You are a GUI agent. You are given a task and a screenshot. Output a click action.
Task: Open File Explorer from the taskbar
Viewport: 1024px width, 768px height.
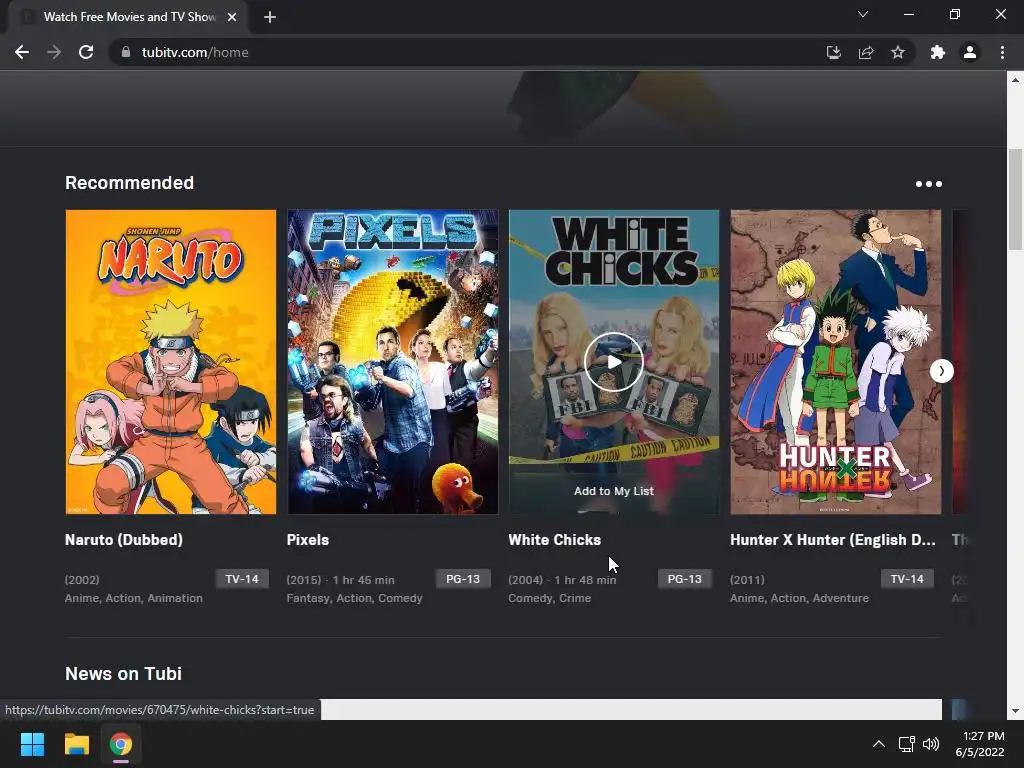pos(76,744)
